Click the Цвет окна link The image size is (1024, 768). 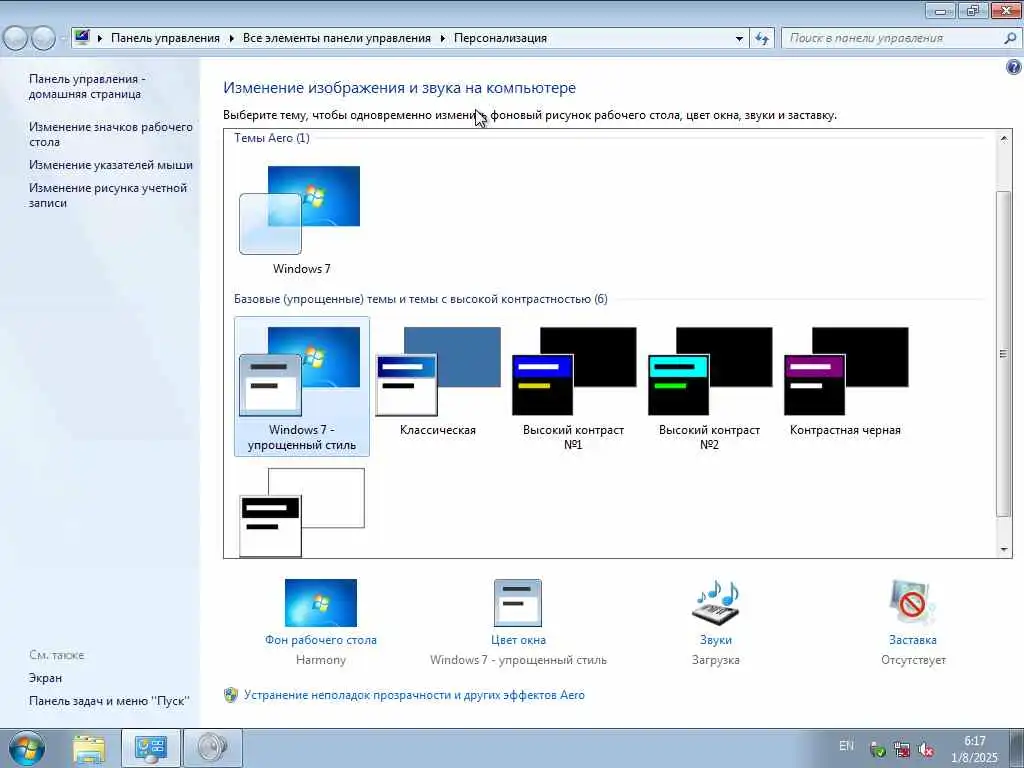coord(519,640)
